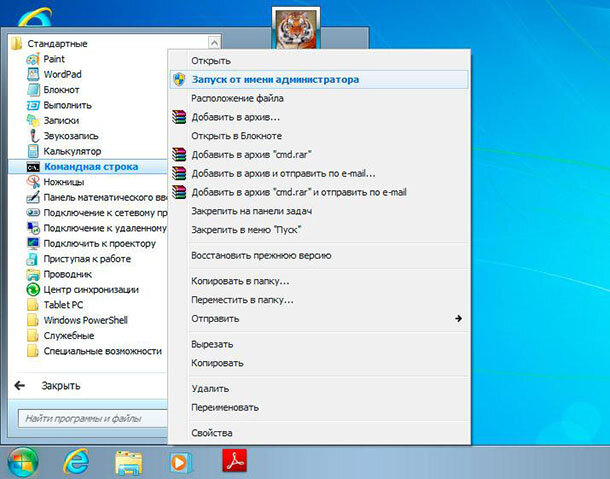Launch Adobe Reader from taskbar
Screen dimensions: 610x479
pyautogui.click(x=234, y=460)
